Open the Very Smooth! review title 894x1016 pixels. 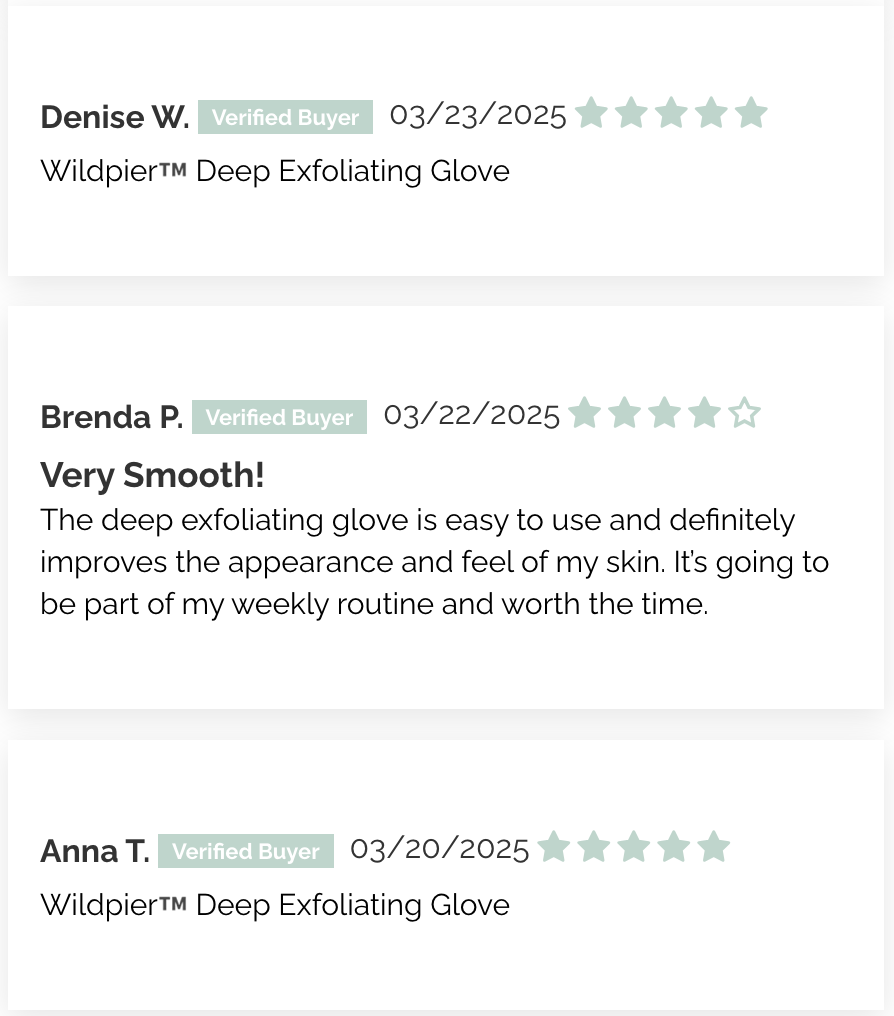[152, 475]
